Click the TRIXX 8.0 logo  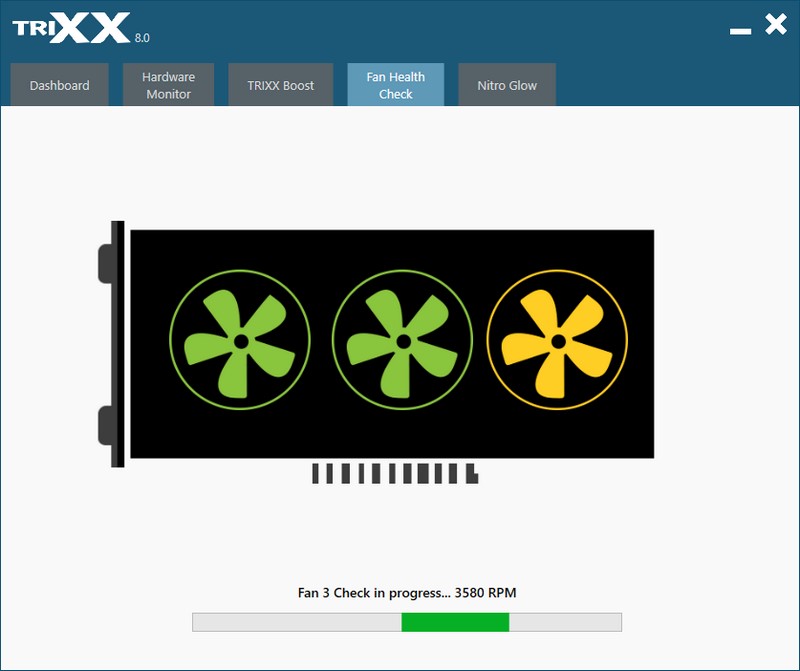point(81,28)
